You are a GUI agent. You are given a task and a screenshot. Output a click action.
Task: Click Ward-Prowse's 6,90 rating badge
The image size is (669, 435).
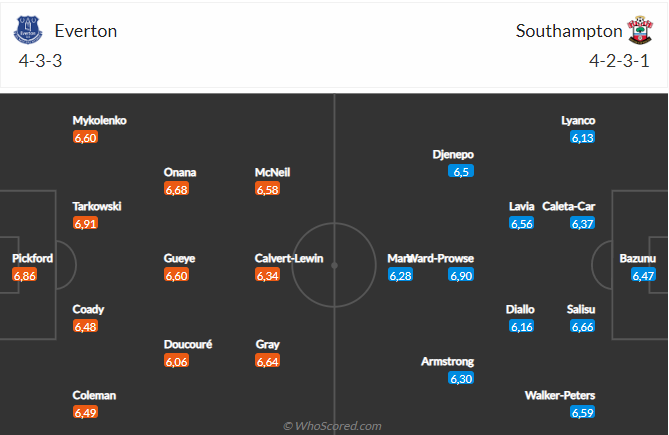(460, 275)
